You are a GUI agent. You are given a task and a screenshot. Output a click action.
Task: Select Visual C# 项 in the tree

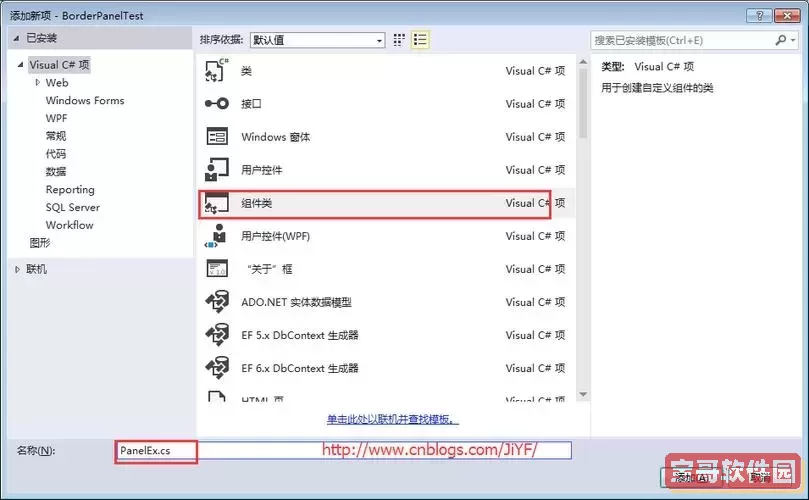click(59, 65)
